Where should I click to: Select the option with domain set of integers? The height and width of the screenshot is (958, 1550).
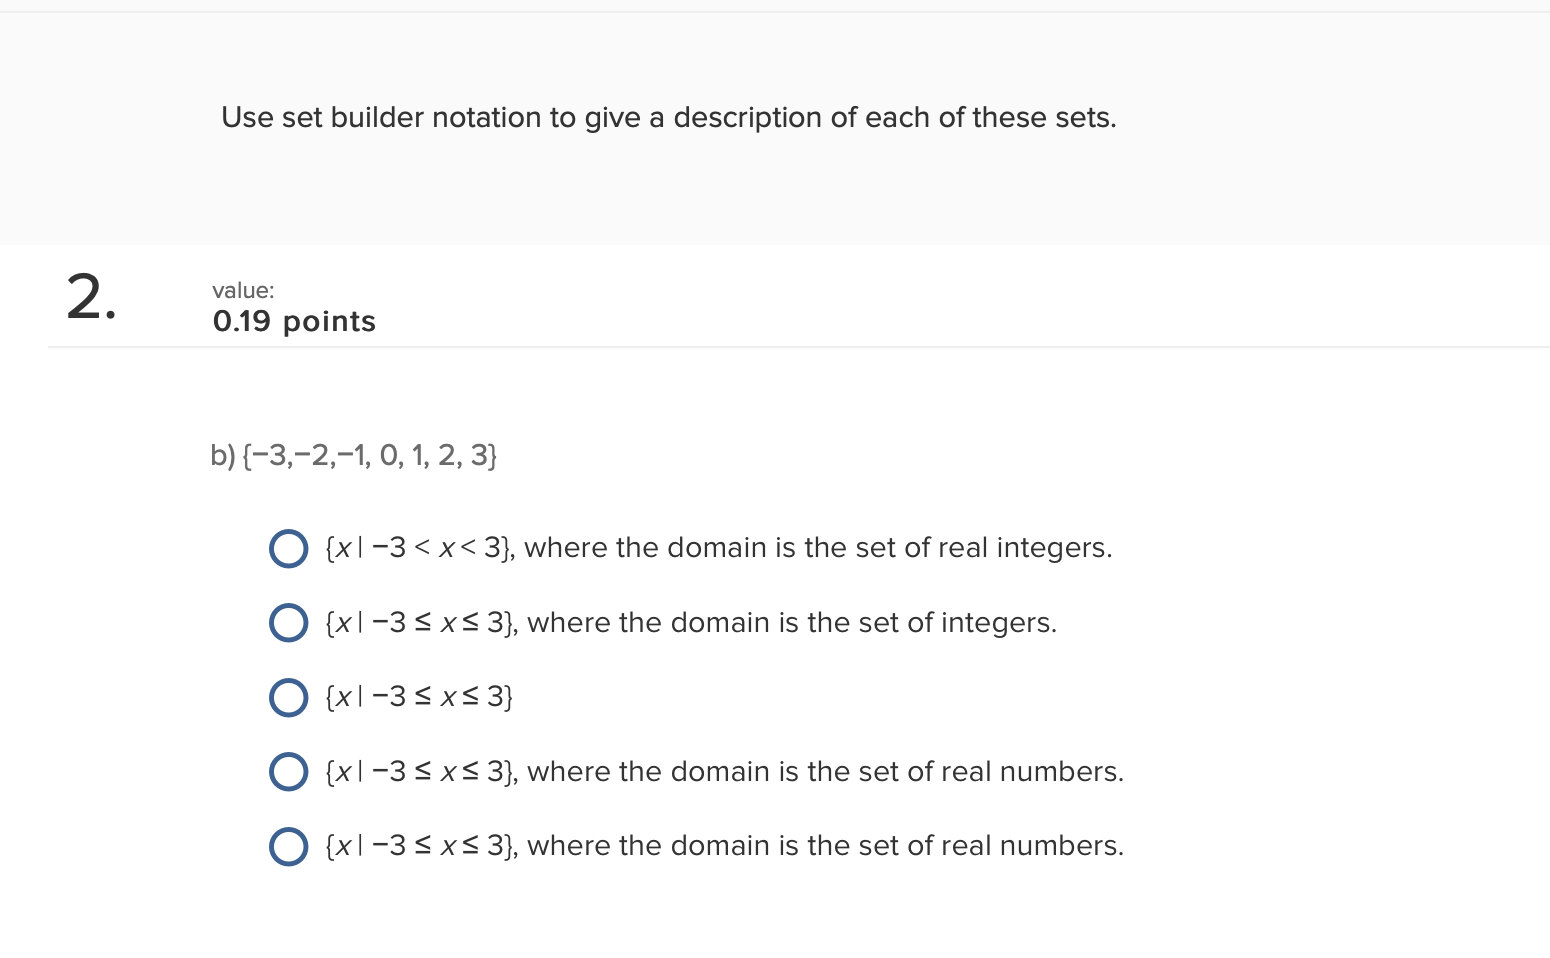[x=288, y=622]
